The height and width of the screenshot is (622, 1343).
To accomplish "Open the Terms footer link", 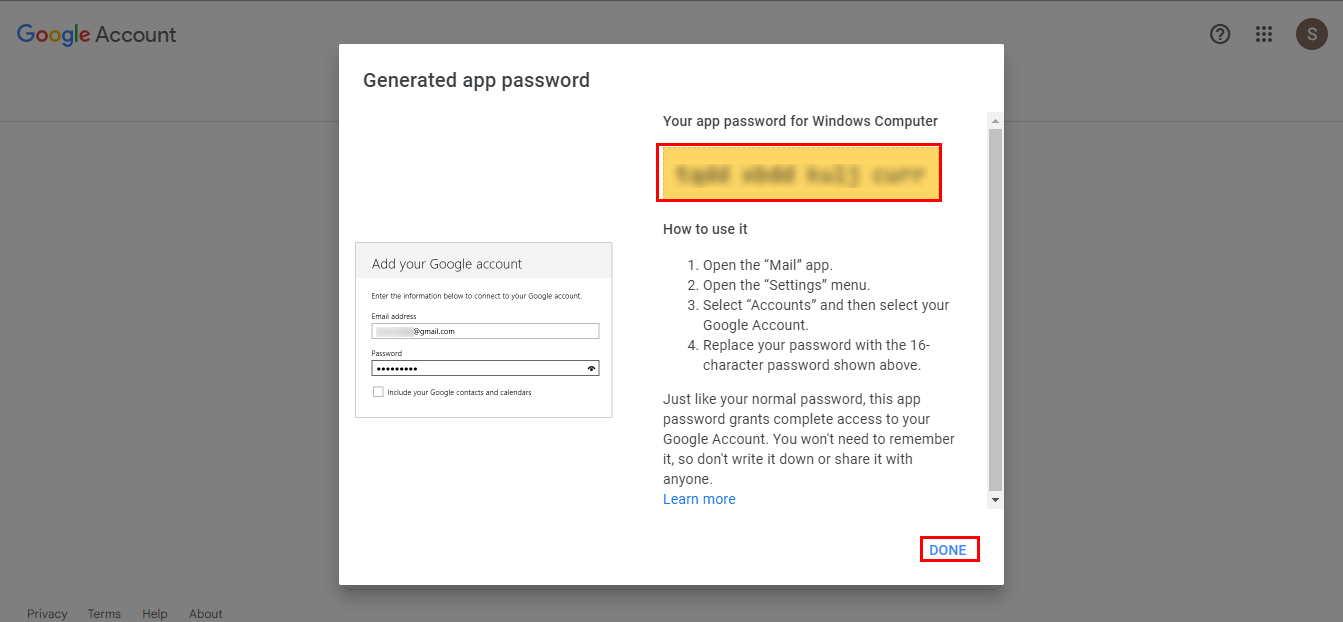I will pyautogui.click(x=104, y=613).
